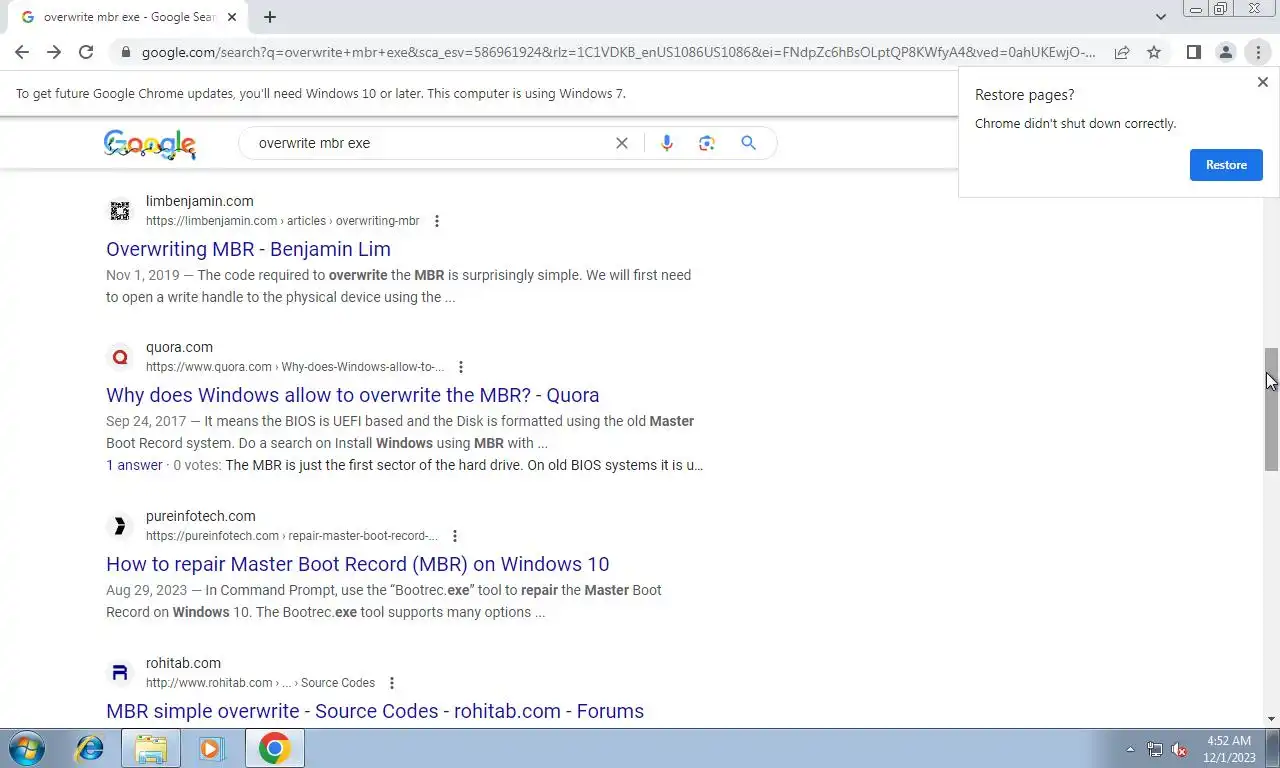Click the '1 answer' Quora link
This screenshot has height=768, width=1280.
coord(134,465)
